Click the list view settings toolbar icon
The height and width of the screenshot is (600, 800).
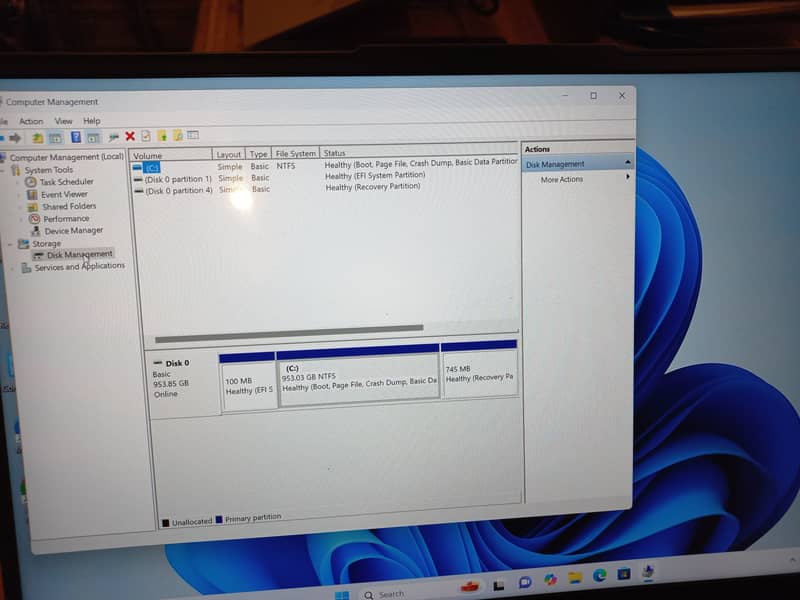(x=193, y=135)
